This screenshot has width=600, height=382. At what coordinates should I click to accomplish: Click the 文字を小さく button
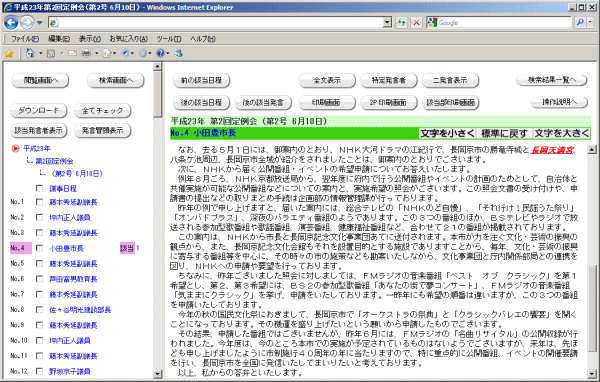pyautogui.click(x=448, y=133)
